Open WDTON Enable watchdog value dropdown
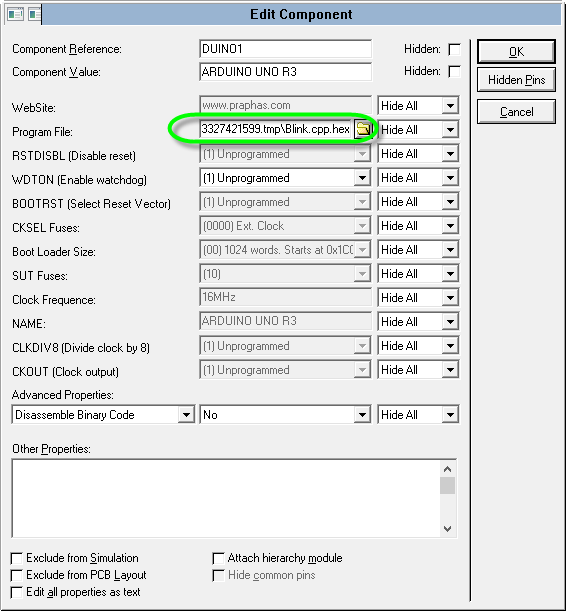The height and width of the screenshot is (611, 566). tap(362, 178)
